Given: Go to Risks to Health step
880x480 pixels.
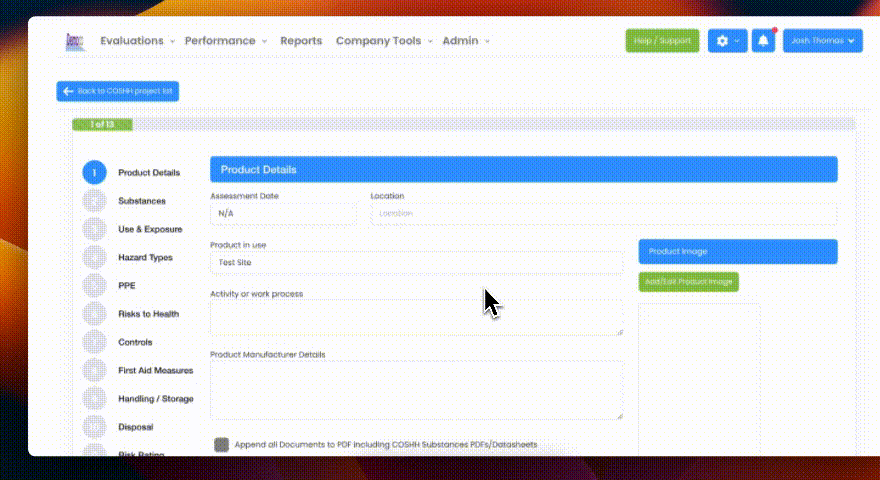Looking at the screenshot, I should (149, 314).
